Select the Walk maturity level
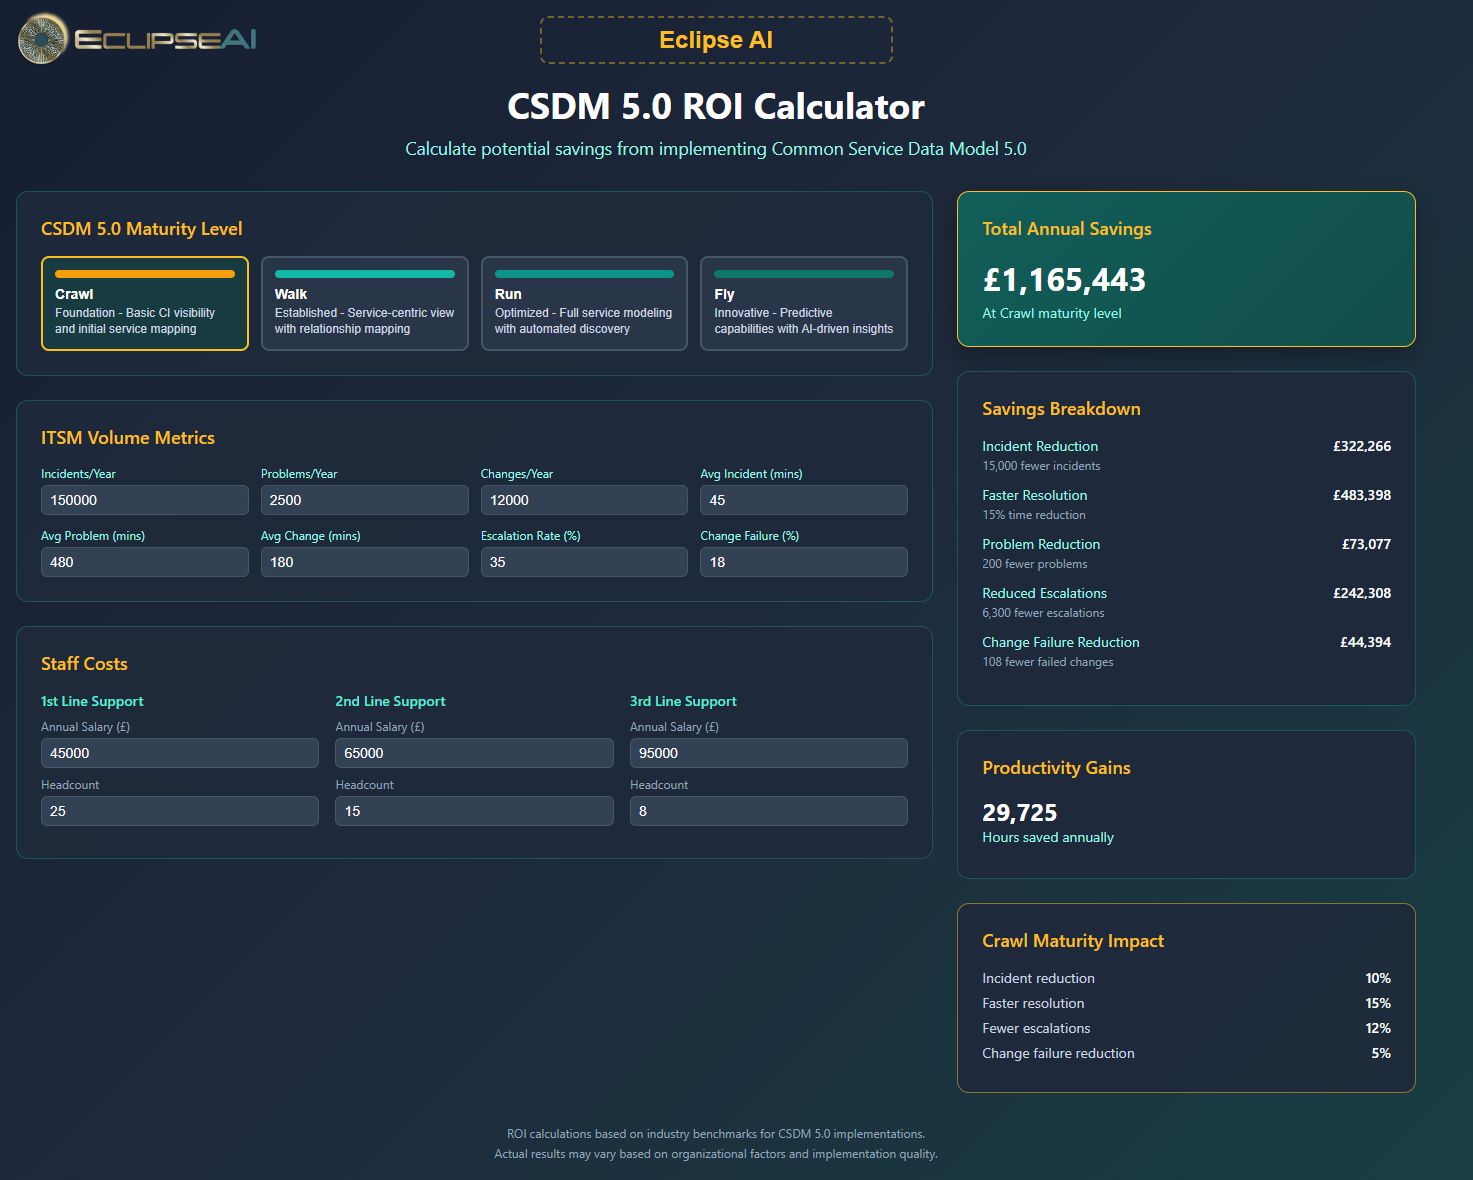The height and width of the screenshot is (1180, 1473). click(364, 303)
